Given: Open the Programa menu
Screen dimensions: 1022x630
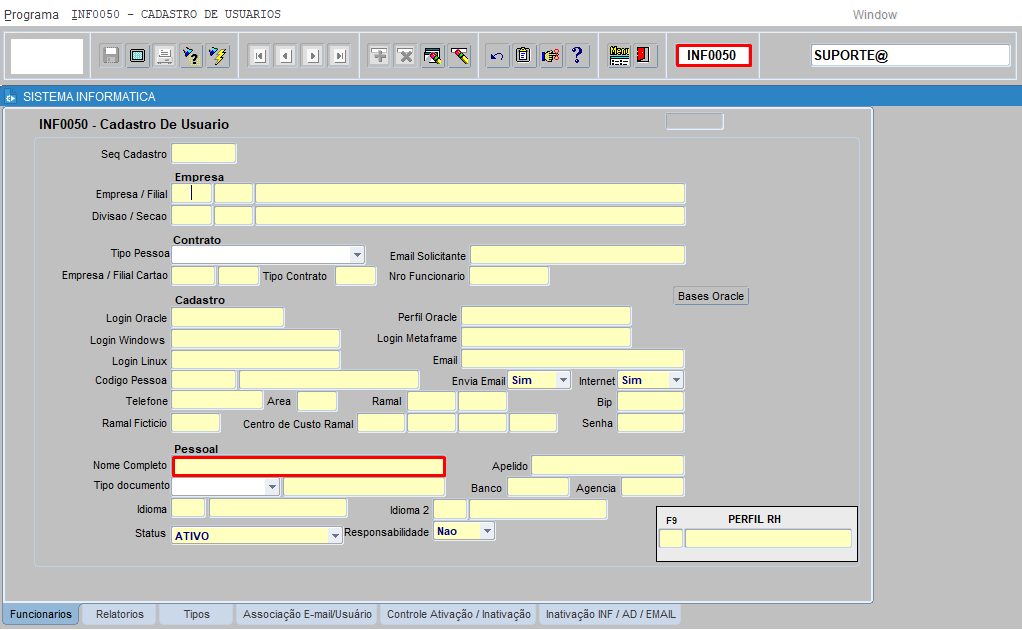Looking at the screenshot, I should (31, 14).
